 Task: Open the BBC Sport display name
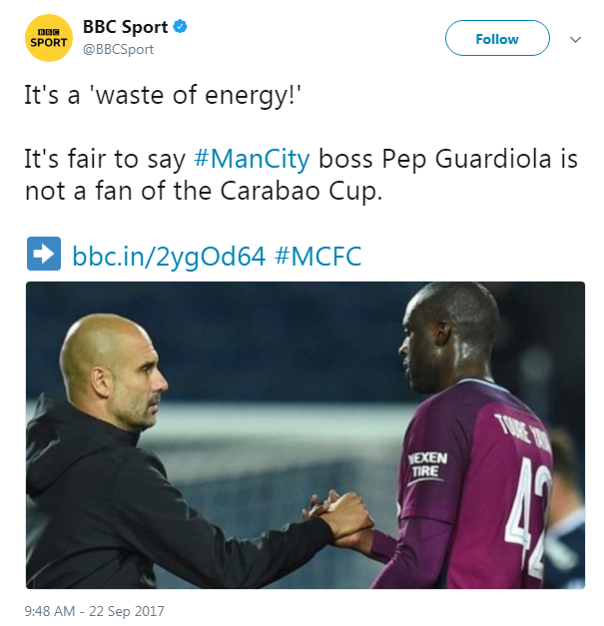(x=125, y=27)
